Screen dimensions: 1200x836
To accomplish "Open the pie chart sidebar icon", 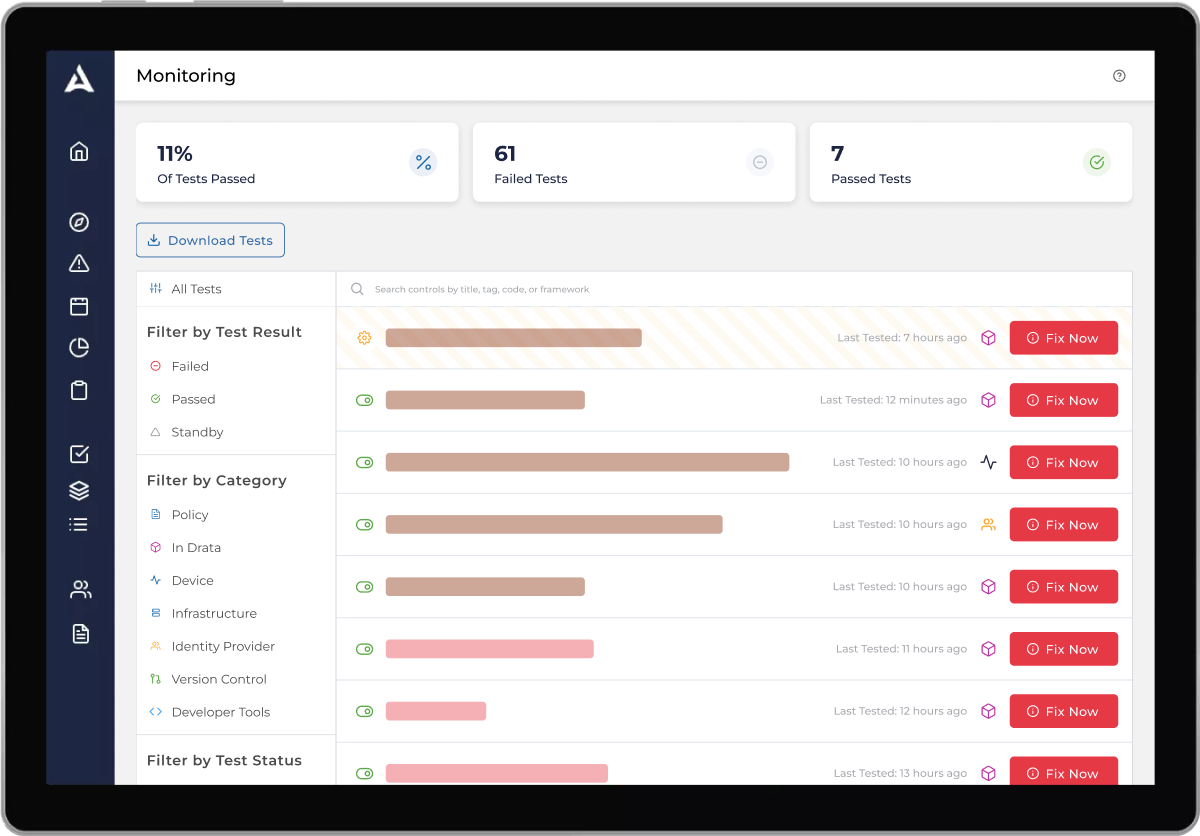I will (79, 348).
